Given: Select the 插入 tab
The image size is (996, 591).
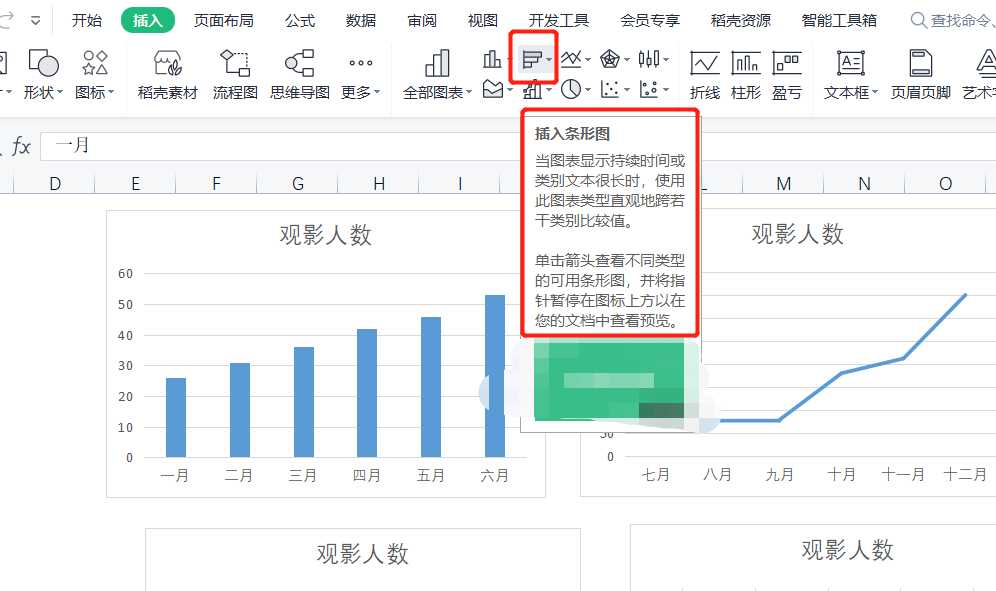Looking at the screenshot, I should [147, 20].
